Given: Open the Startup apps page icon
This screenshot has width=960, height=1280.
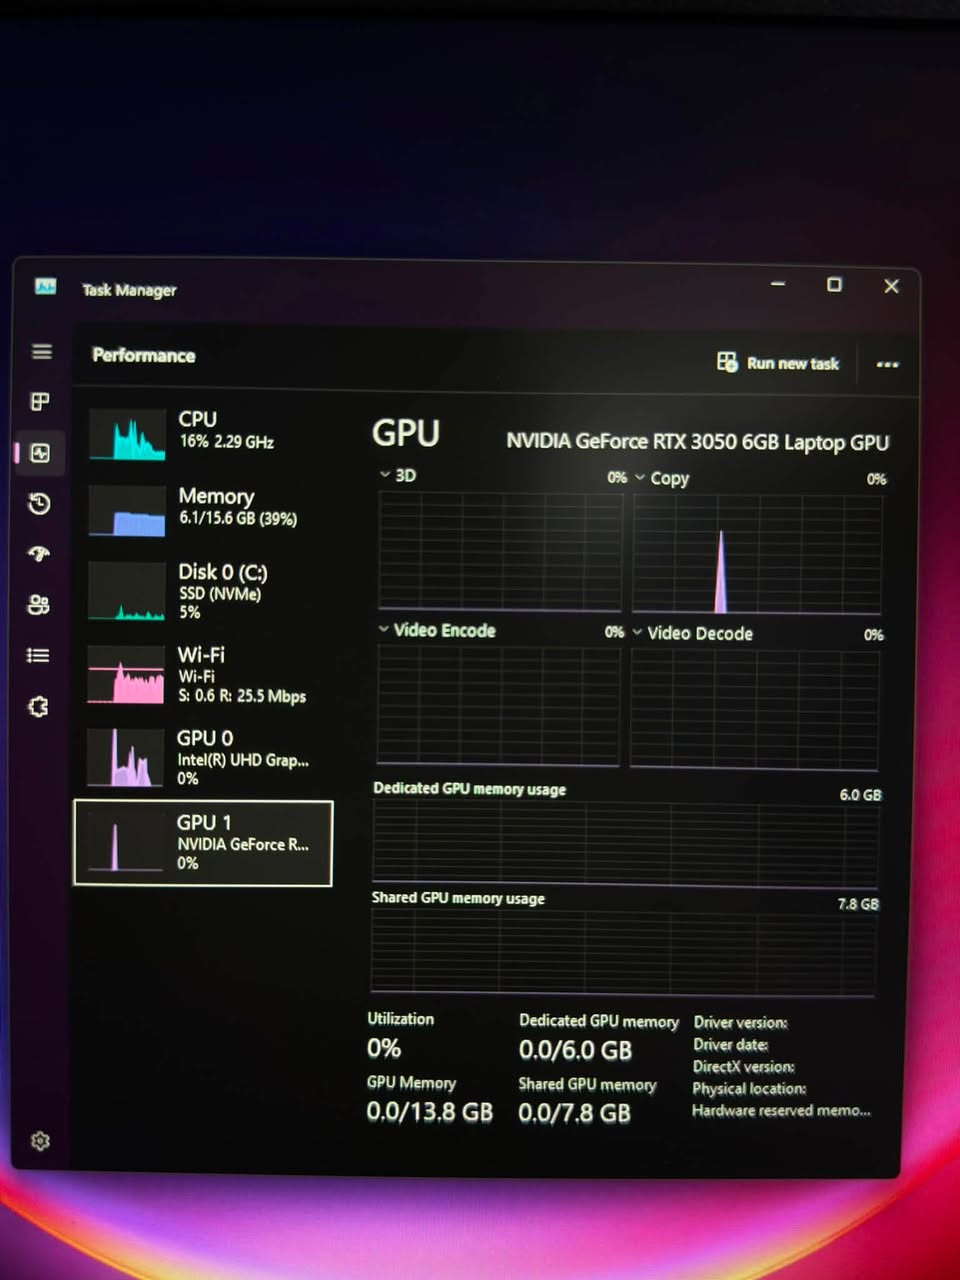Looking at the screenshot, I should pyautogui.click(x=40, y=553).
